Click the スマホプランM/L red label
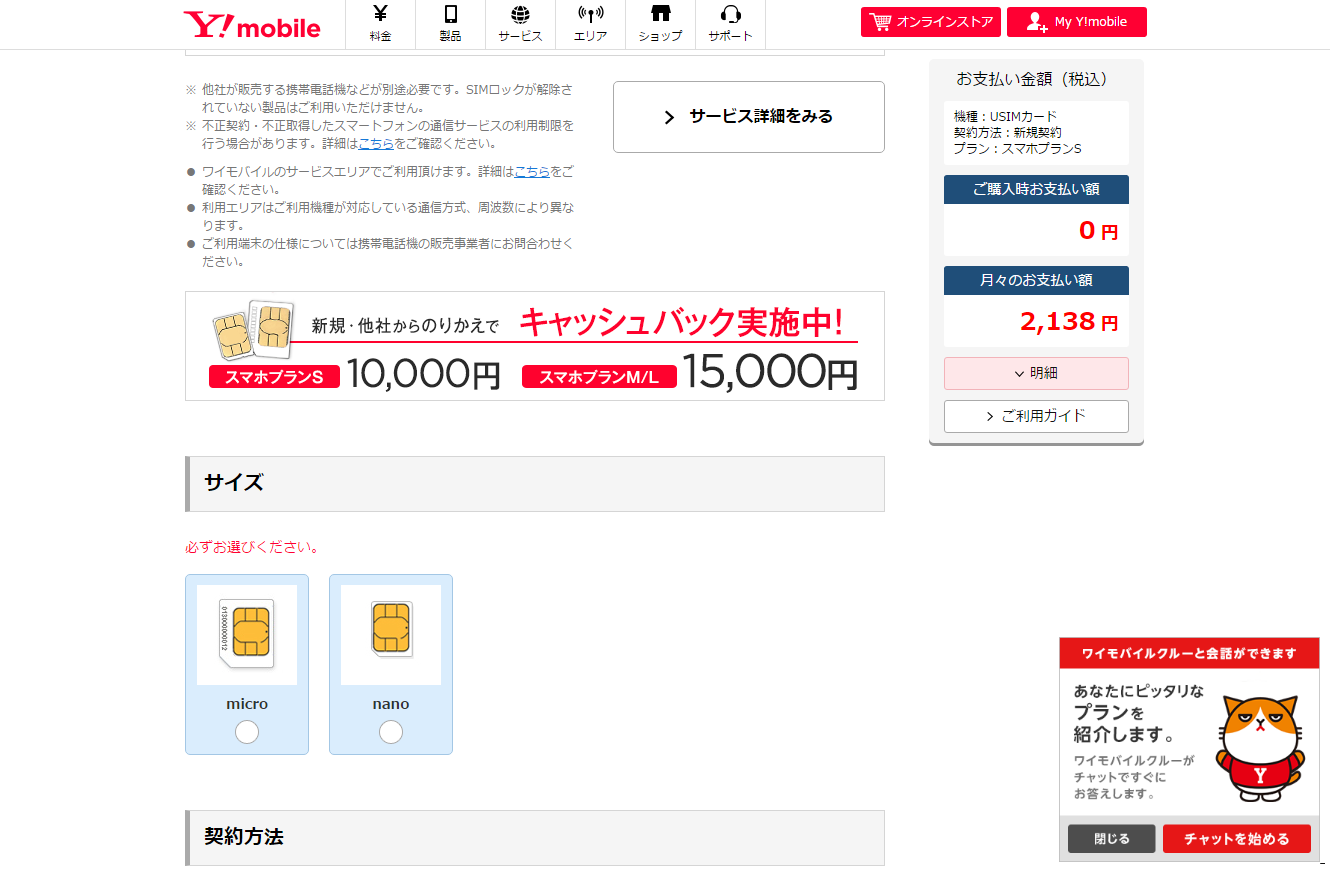The image size is (1330, 873). point(599,377)
